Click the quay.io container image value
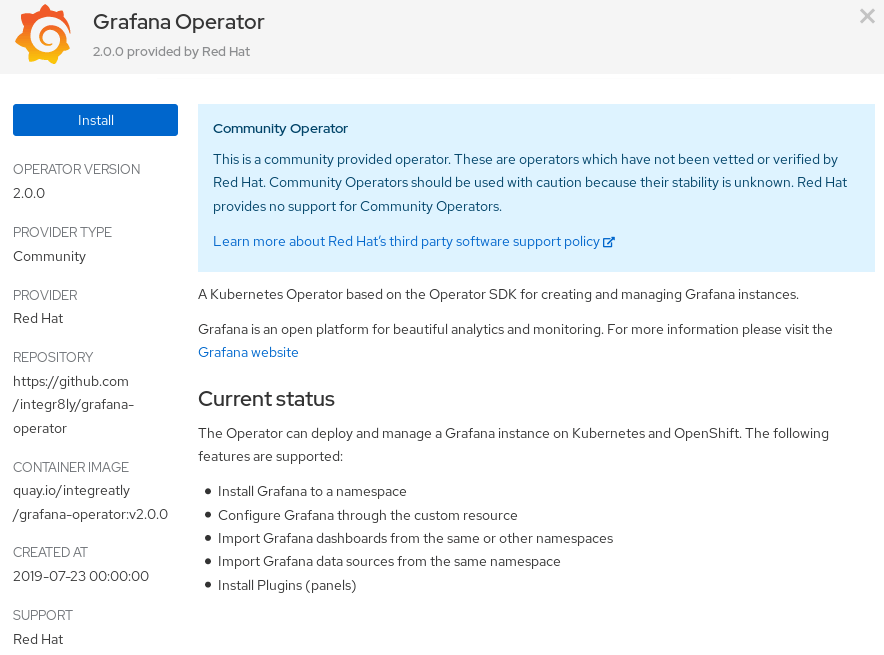Image resolution: width=884 pixels, height=655 pixels. pos(90,503)
